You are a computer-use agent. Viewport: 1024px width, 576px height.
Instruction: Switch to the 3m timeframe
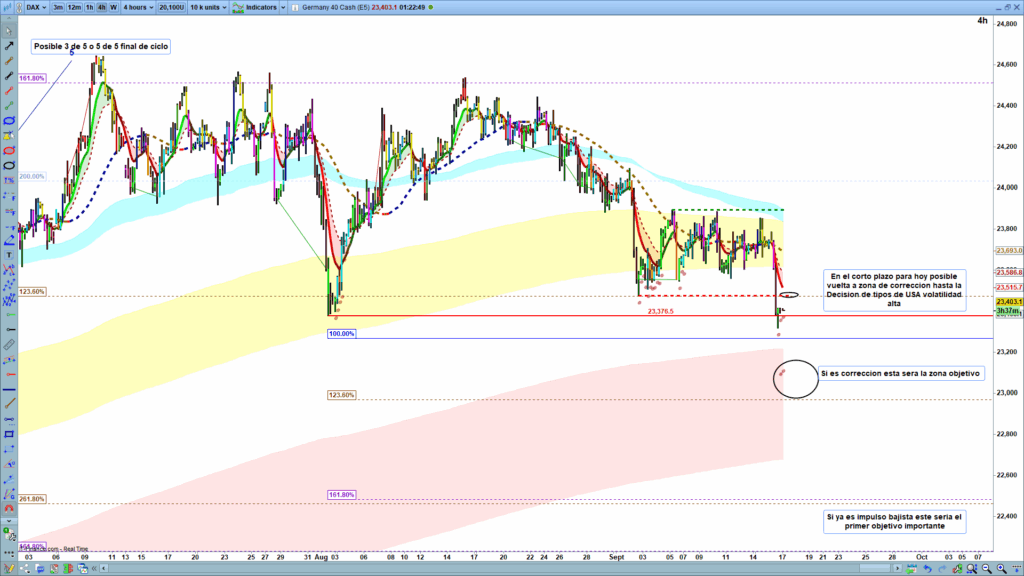[x=58, y=7]
